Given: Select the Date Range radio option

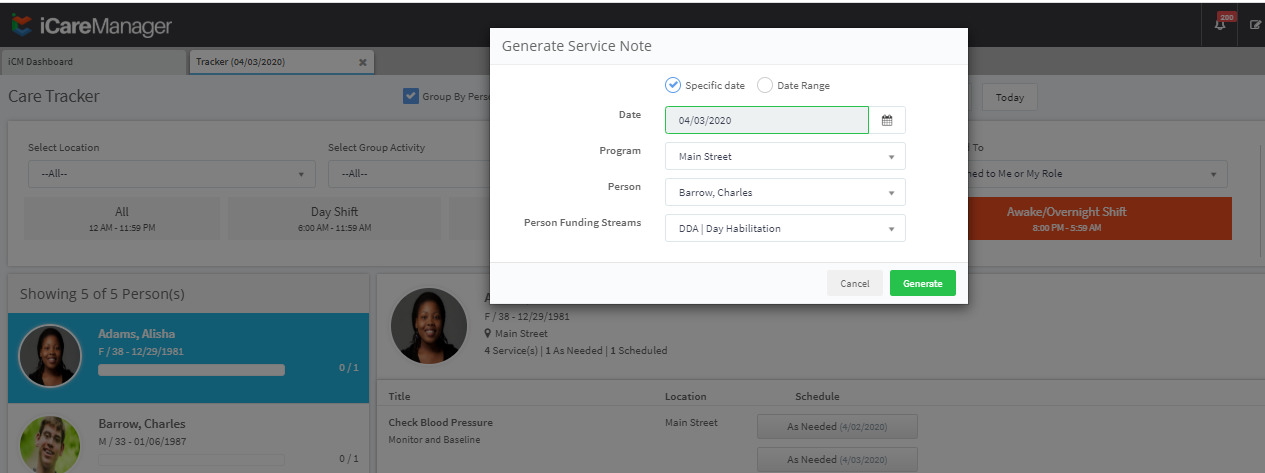Looking at the screenshot, I should click(x=765, y=85).
